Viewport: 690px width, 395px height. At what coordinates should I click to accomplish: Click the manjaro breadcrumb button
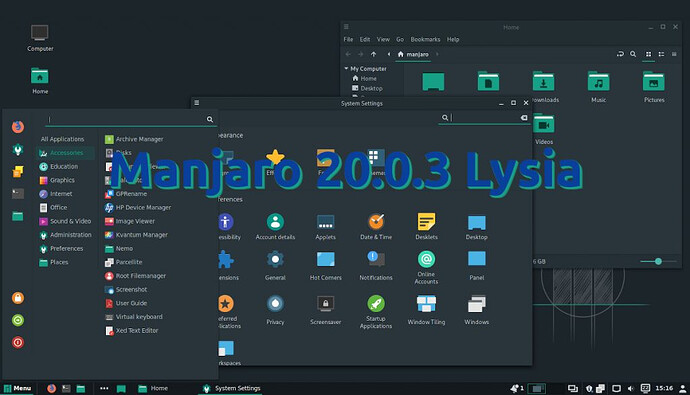[413, 54]
